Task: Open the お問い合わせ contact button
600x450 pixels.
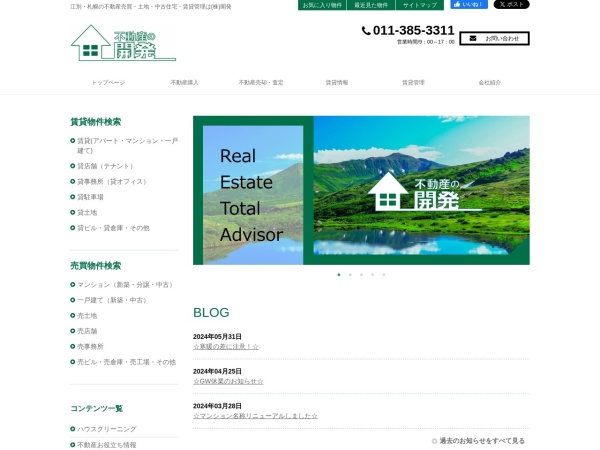Action: (494, 38)
